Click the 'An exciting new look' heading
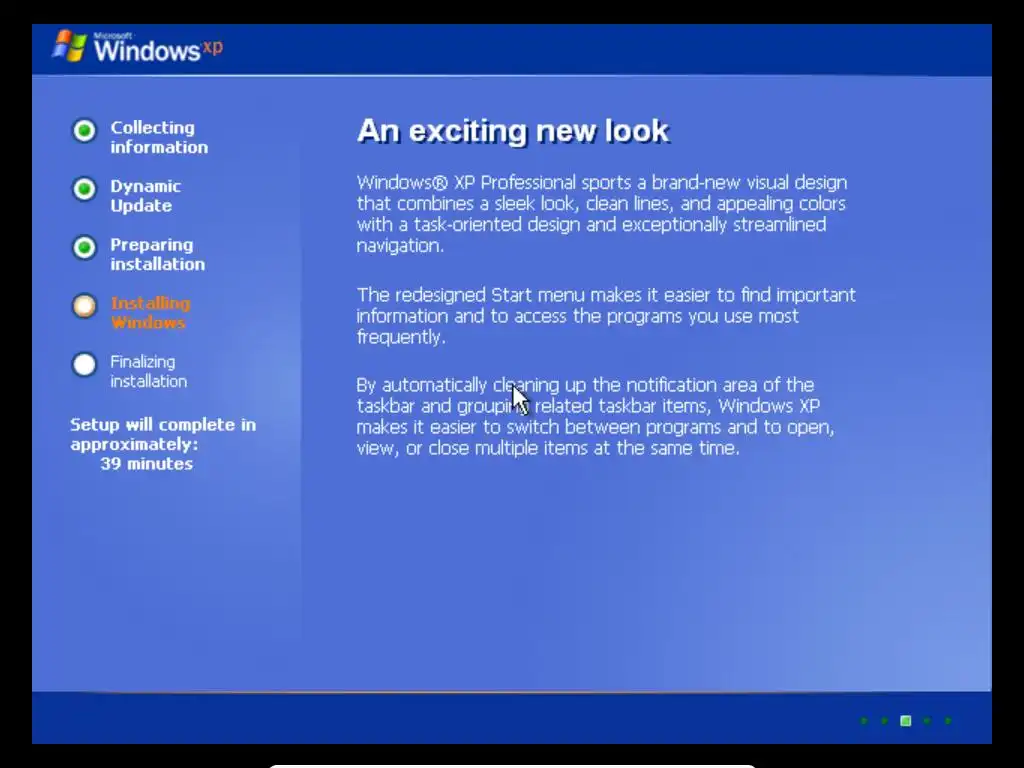The width and height of the screenshot is (1024, 768). coord(513,131)
